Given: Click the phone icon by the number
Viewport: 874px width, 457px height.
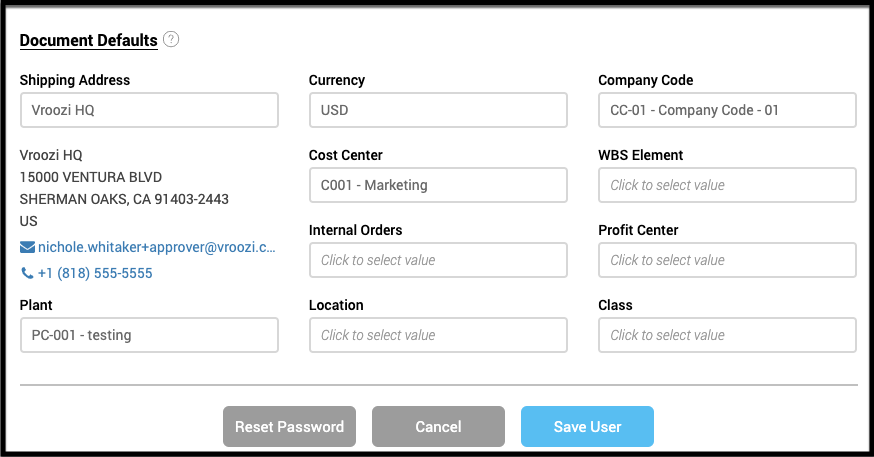Looking at the screenshot, I should [x=27, y=273].
